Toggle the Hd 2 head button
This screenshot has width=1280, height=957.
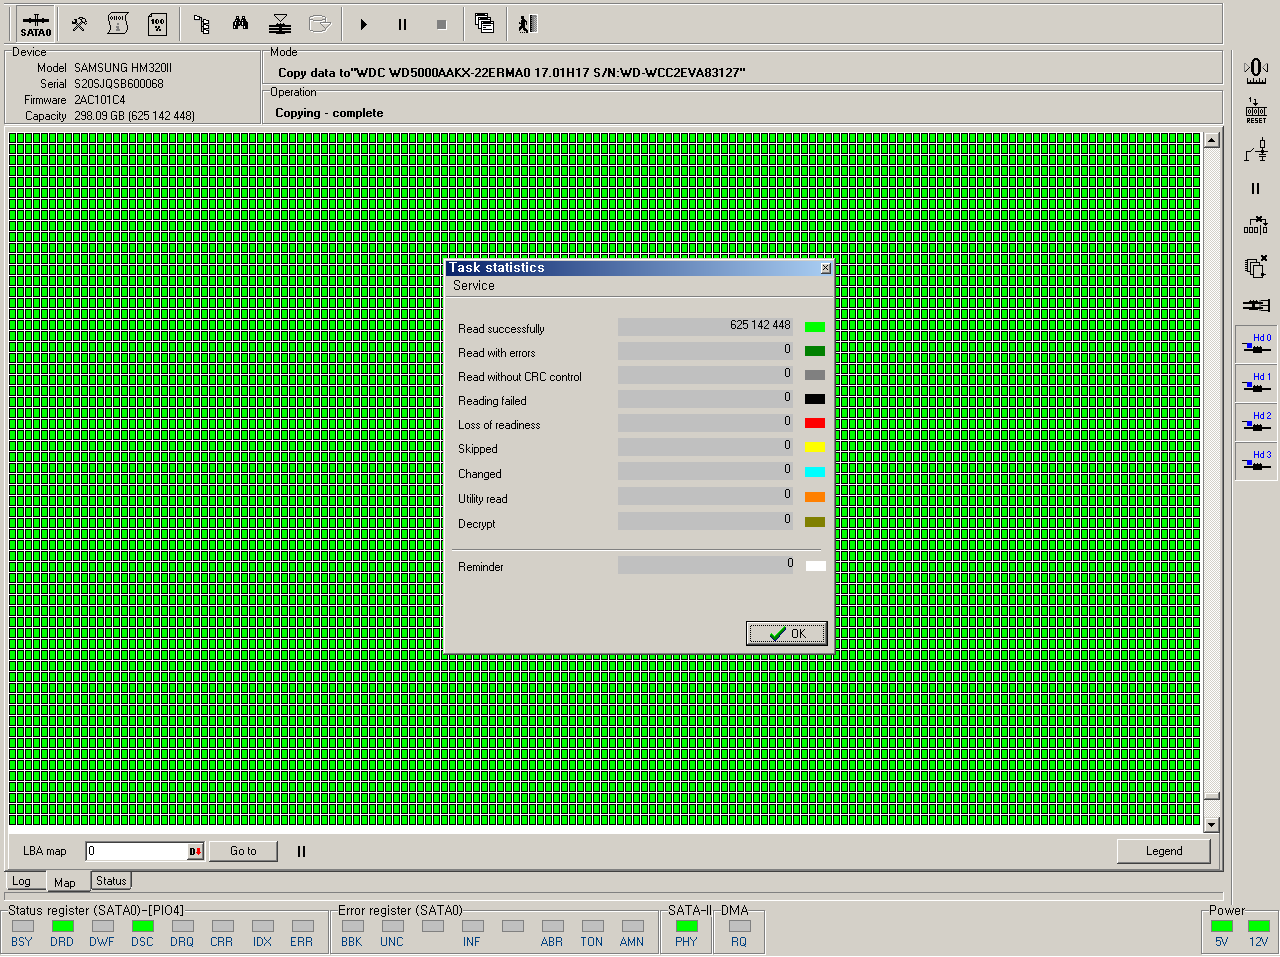click(x=1256, y=422)
